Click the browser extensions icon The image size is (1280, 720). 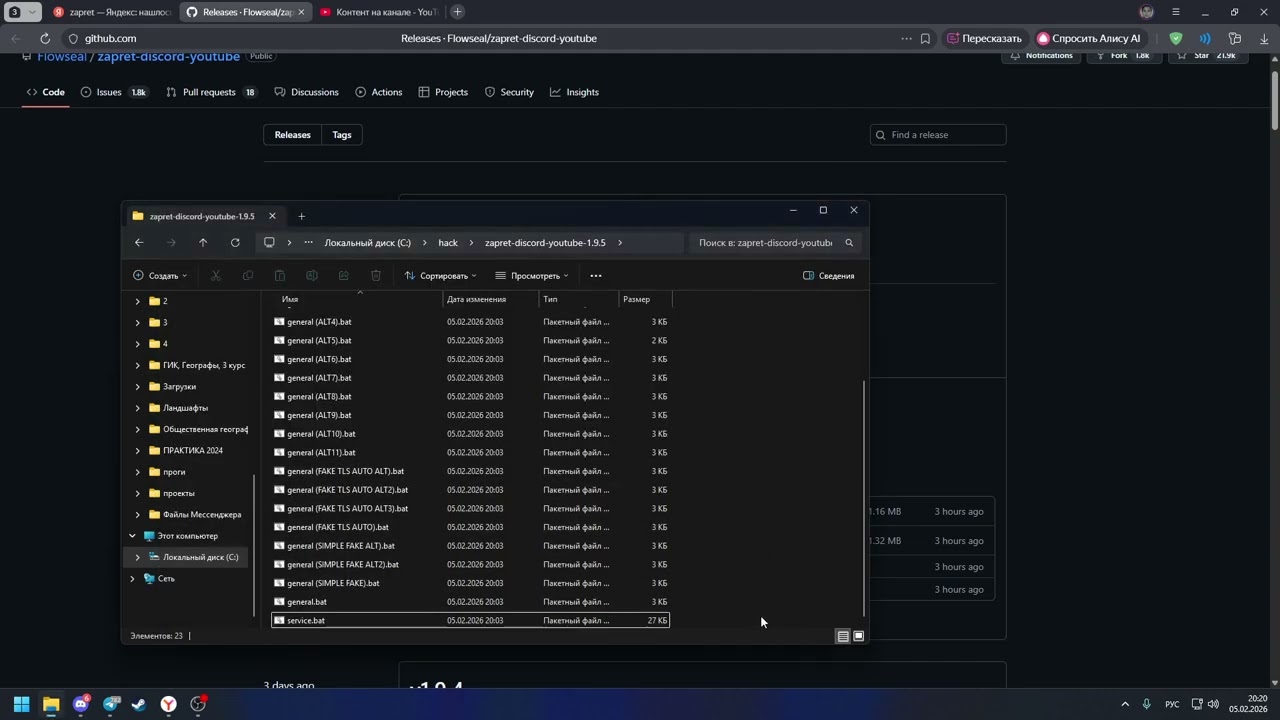1235,39
